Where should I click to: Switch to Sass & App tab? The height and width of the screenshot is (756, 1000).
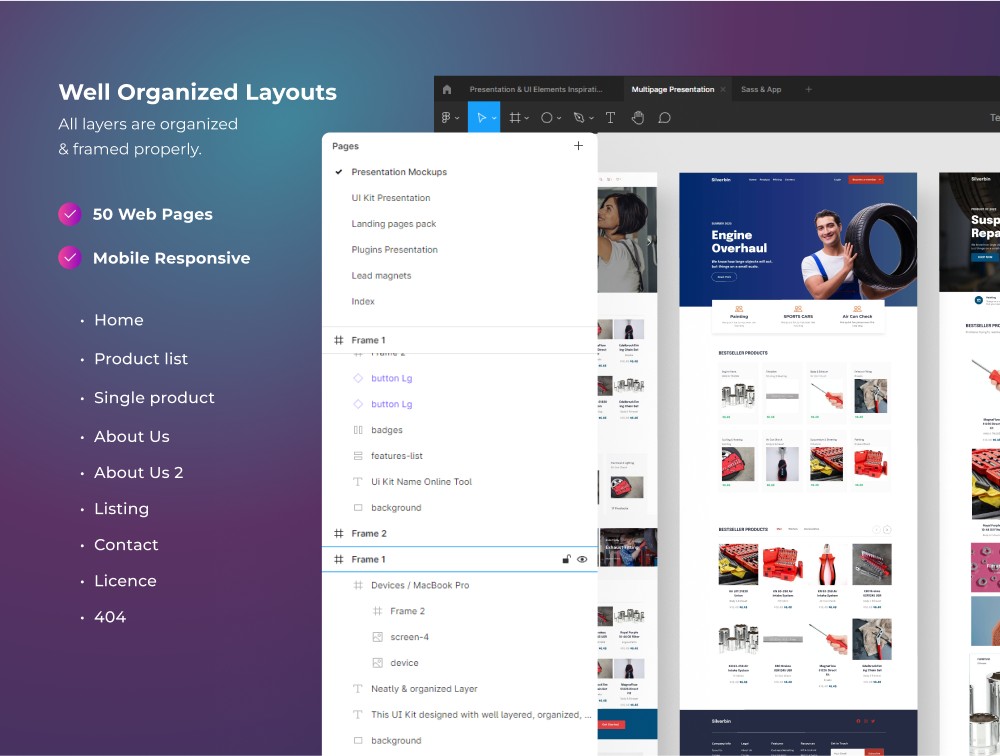coord(761,89)
